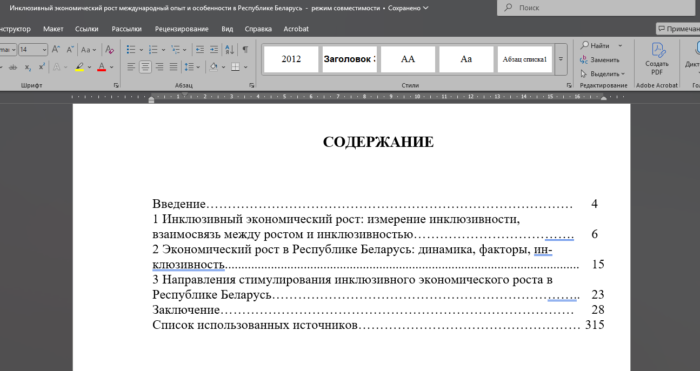Apply yellow text highlight color
The height and width of the screenshot is (371, 700).
pyautogui.click(x=79, y=67)
